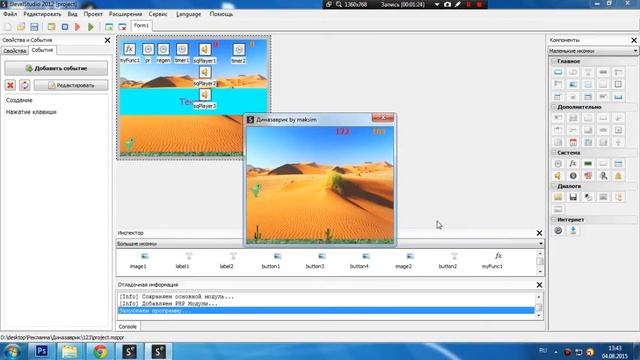Pick the download component under Интернет
This screenshot has width=640, height=360.
573,231
